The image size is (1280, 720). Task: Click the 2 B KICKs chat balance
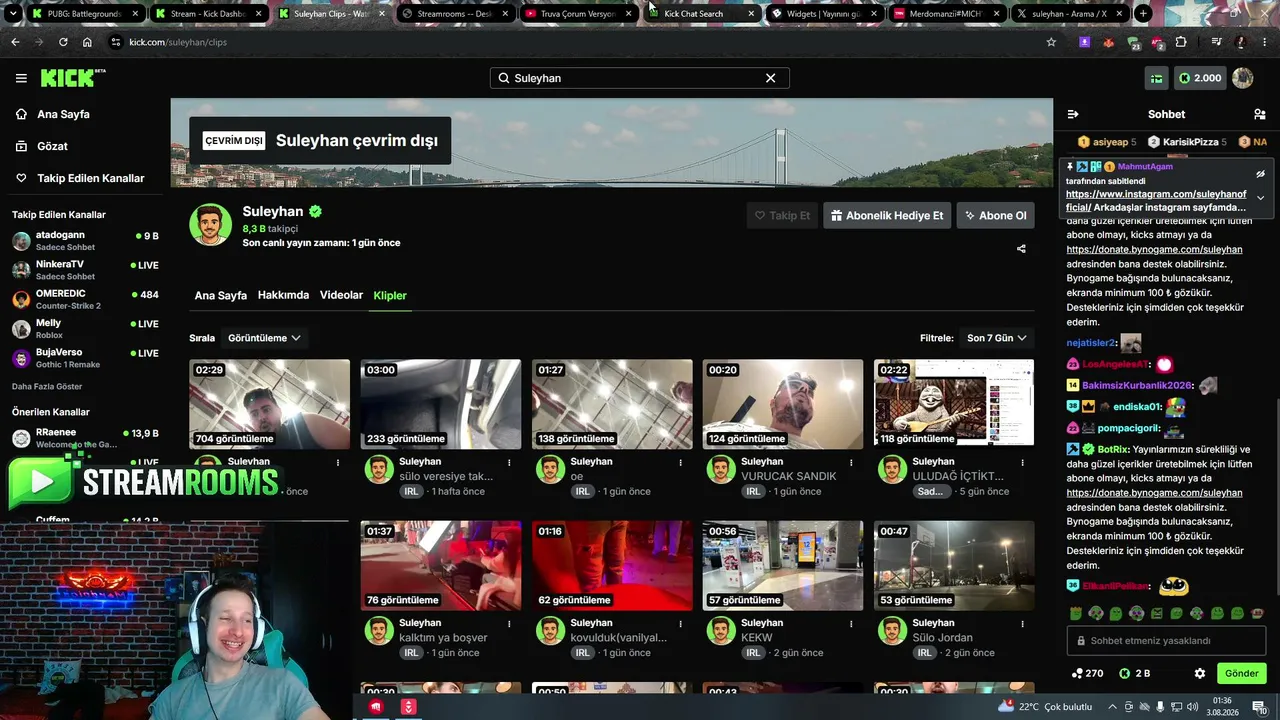point(1135,673)
